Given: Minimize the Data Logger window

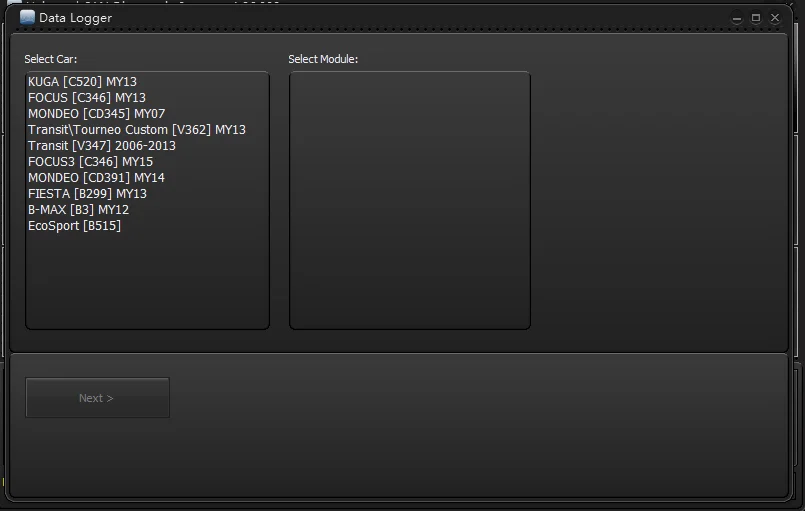Looking at the screenshot, I should [737, 18].
